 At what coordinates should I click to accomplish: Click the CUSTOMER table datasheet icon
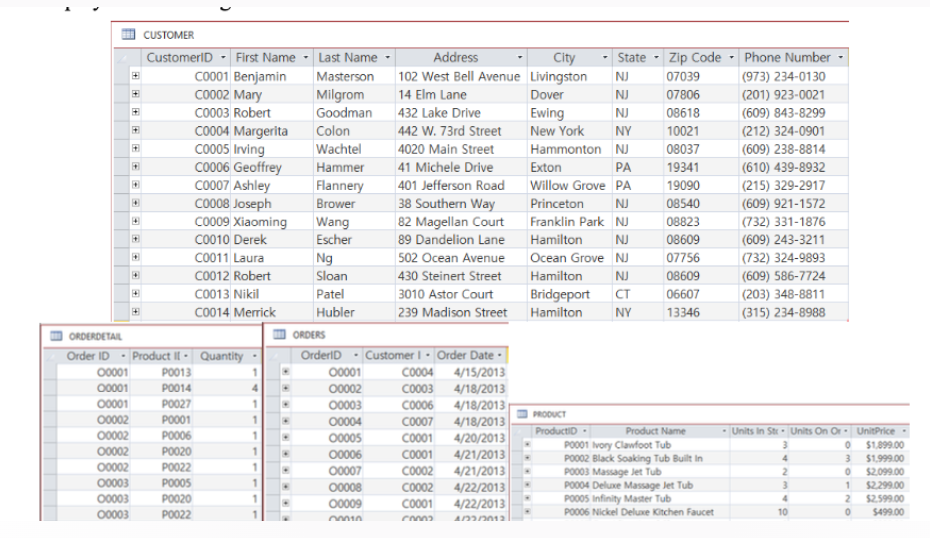[128, 34]
